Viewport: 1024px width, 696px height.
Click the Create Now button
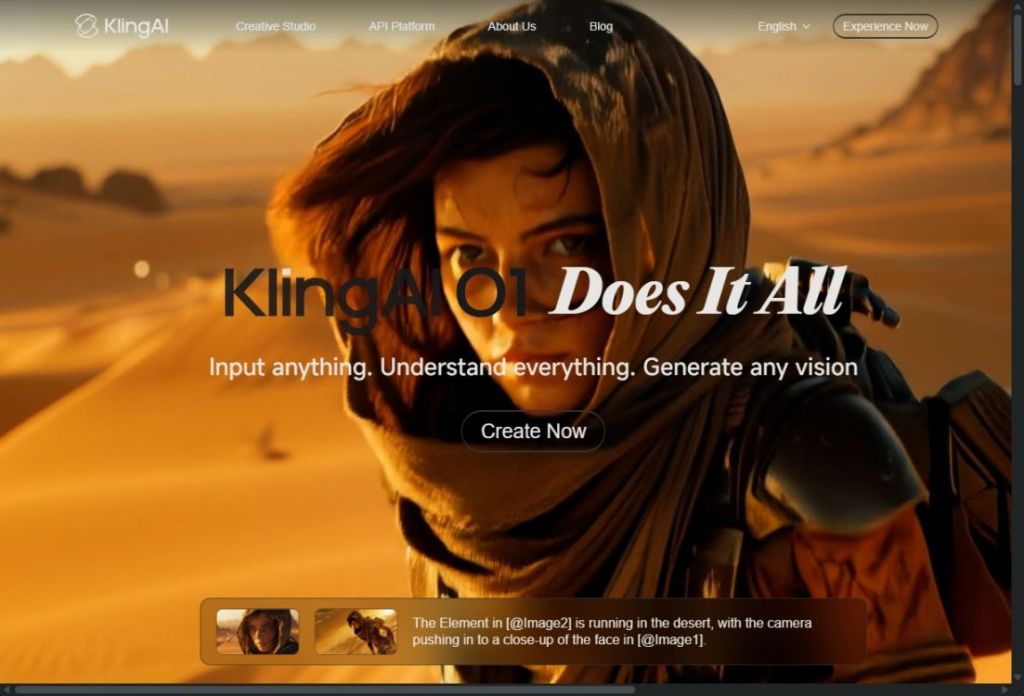[532, 431]
